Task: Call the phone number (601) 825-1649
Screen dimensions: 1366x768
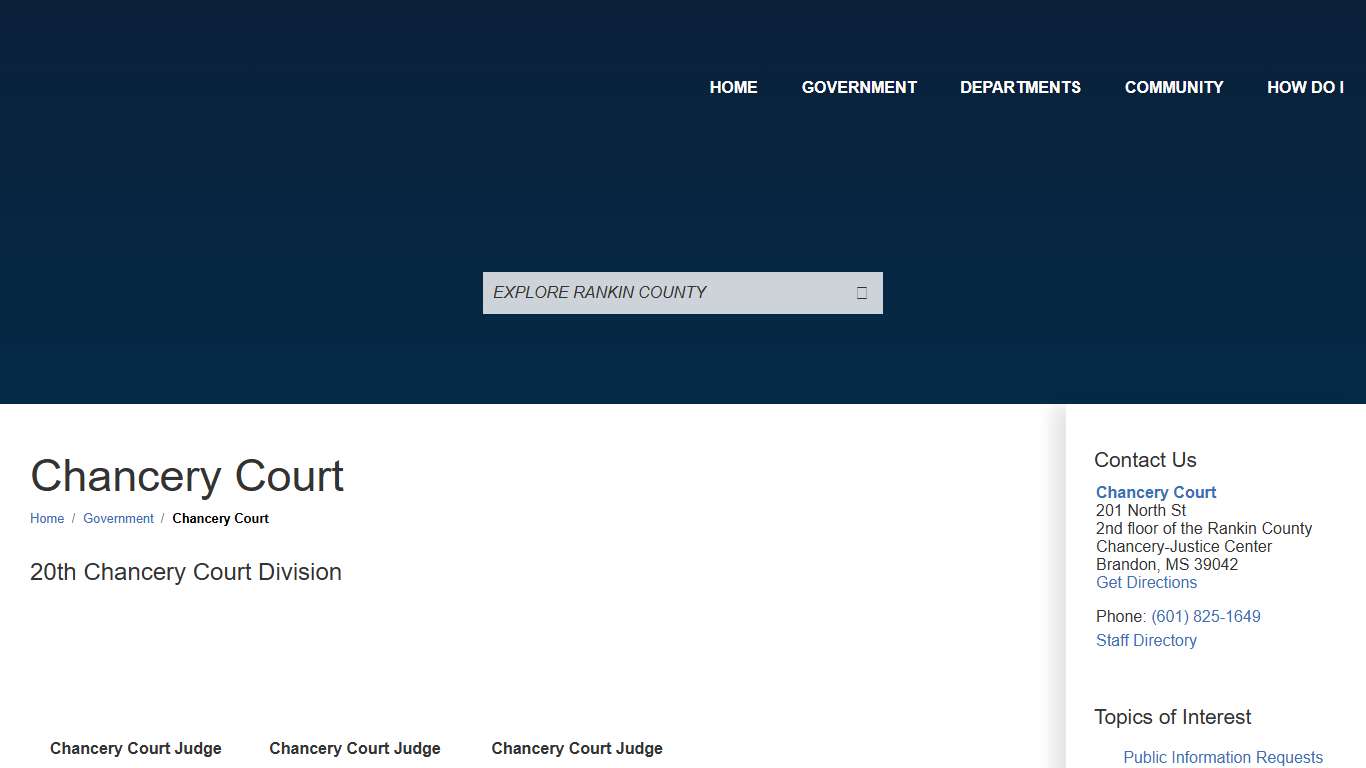Action: click(1205, 616)
